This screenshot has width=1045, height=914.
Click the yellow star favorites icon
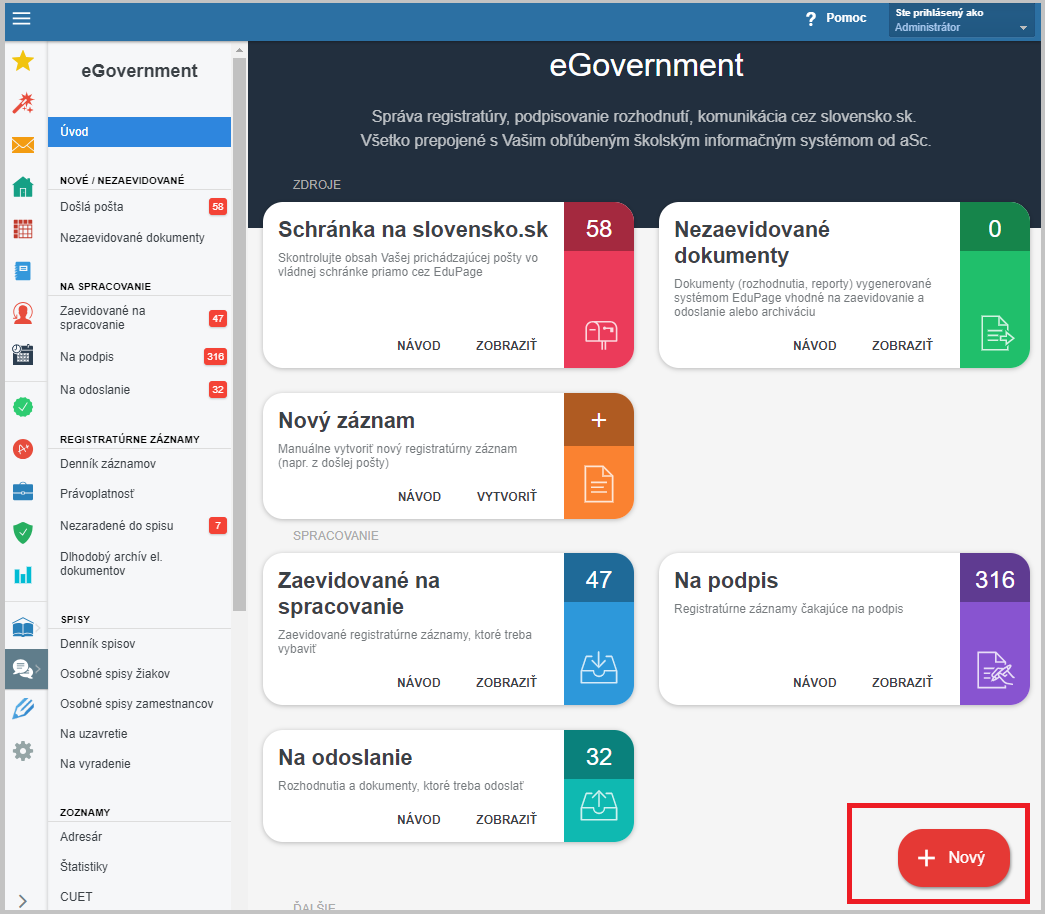(23, 61)
